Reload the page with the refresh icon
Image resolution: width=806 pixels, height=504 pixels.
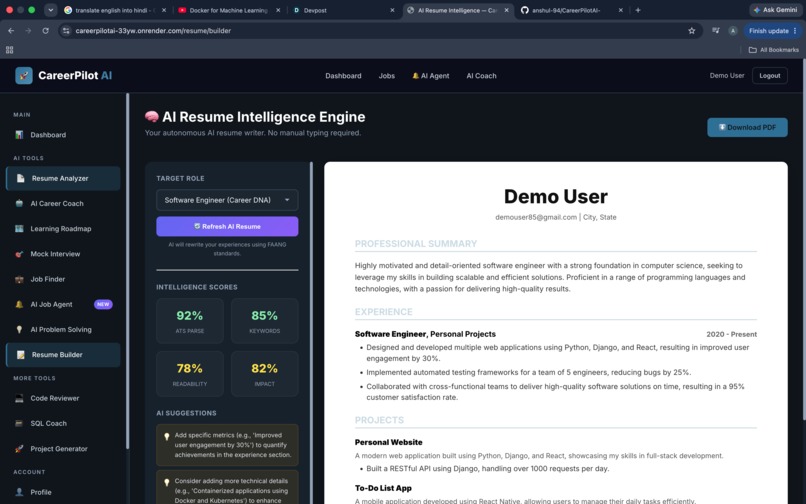[x=46, y=31]
